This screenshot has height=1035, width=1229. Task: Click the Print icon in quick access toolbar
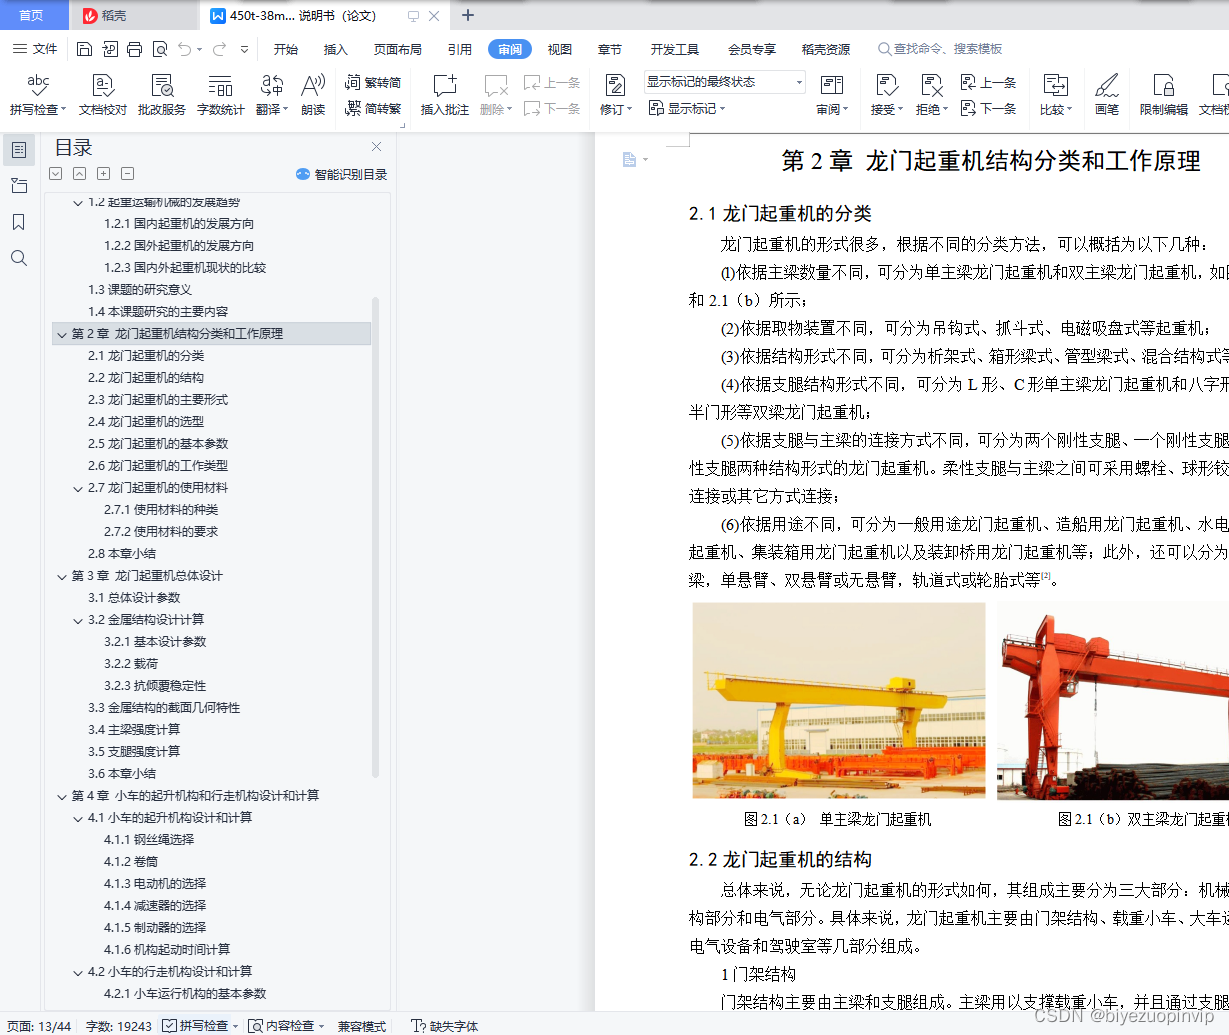(x=134, y=49)
